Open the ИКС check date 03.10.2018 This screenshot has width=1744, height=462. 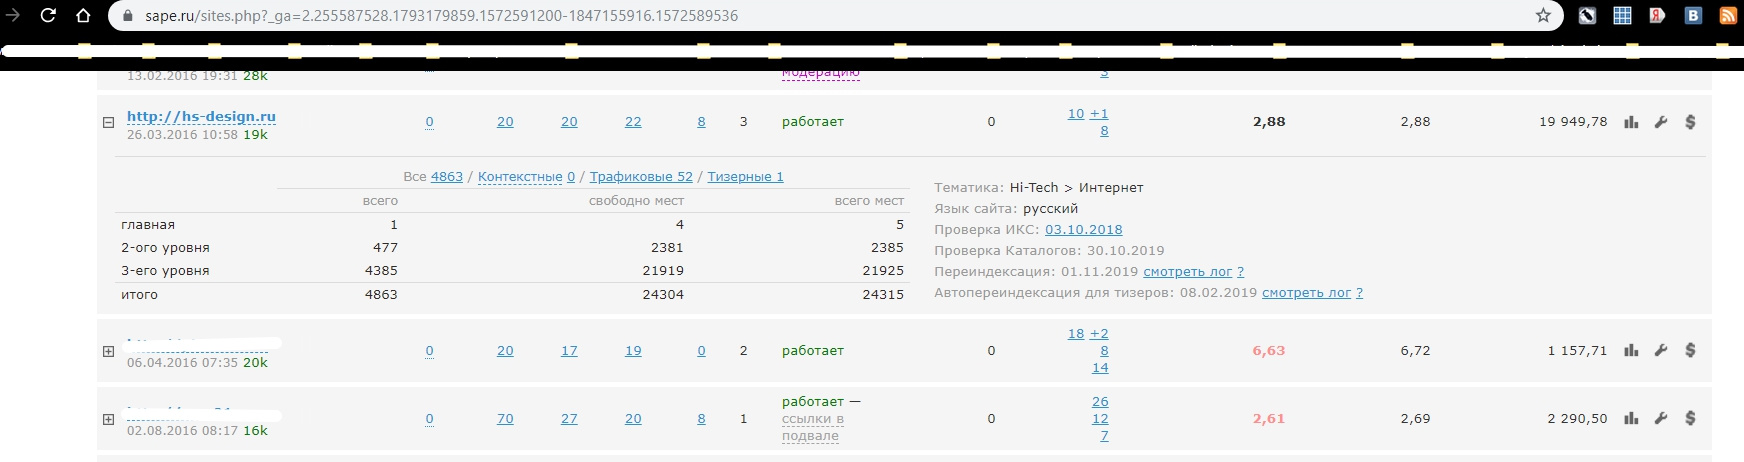pos(1084,229)
